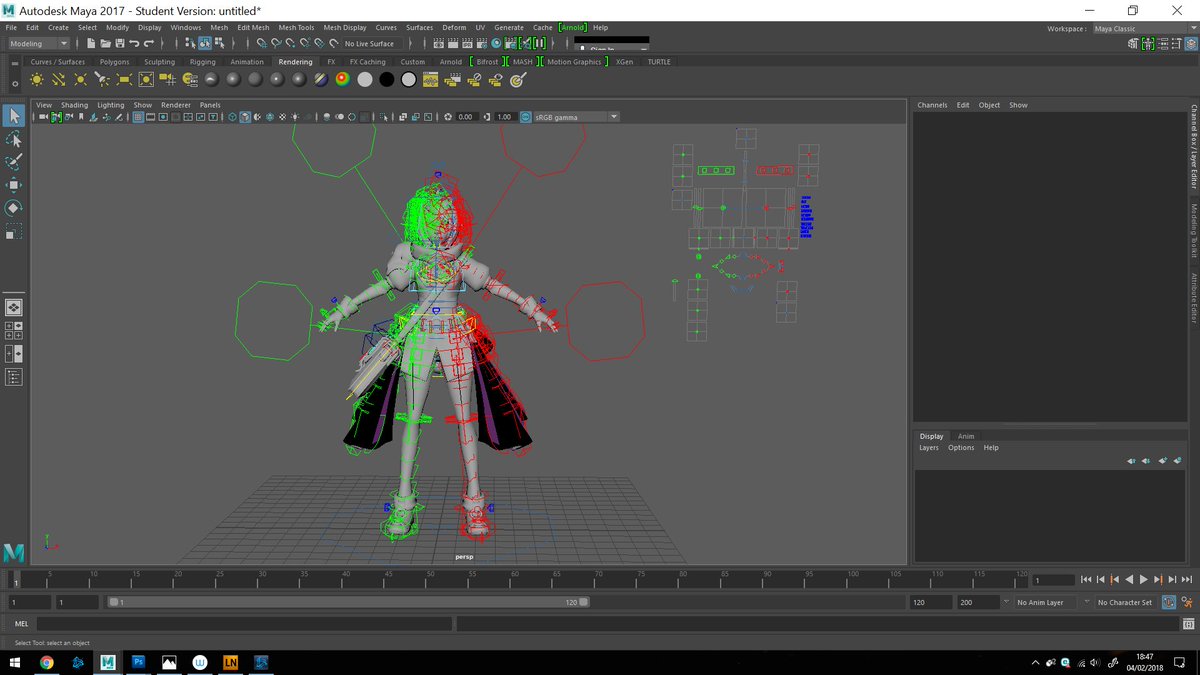Open the viewport Renderer menu
Viewport: 1200px width, 675px height.
coord(176,105)
